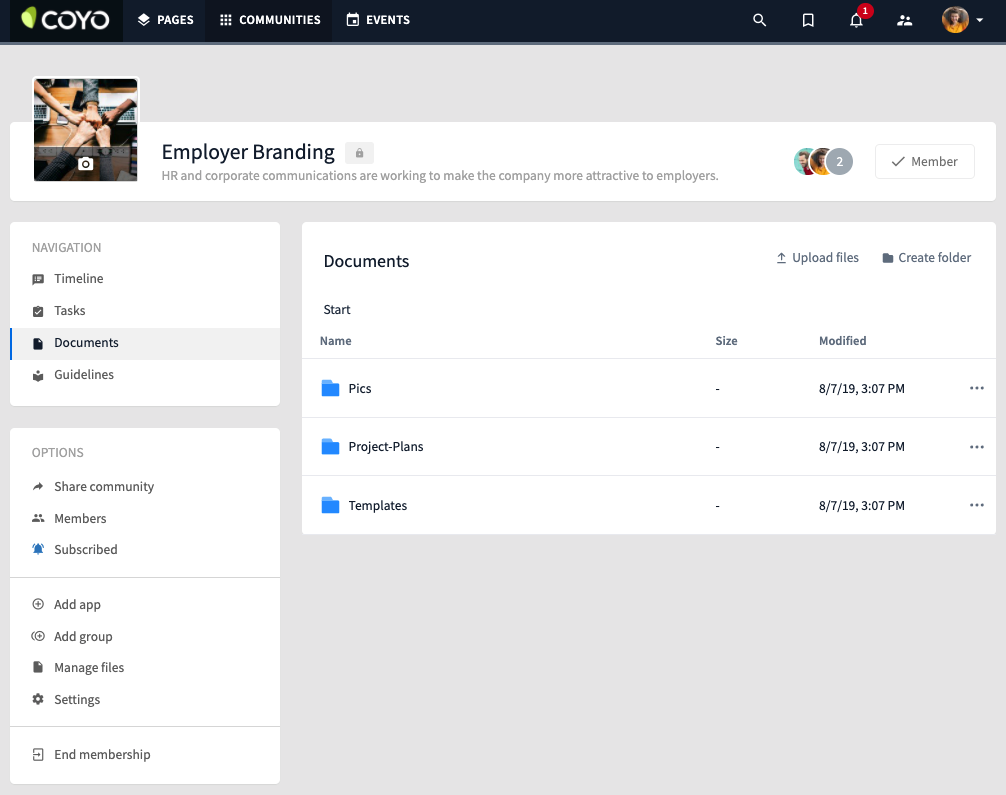Click the COYO logo
This screenshot has width=1006, height=795.
[65, 20]
